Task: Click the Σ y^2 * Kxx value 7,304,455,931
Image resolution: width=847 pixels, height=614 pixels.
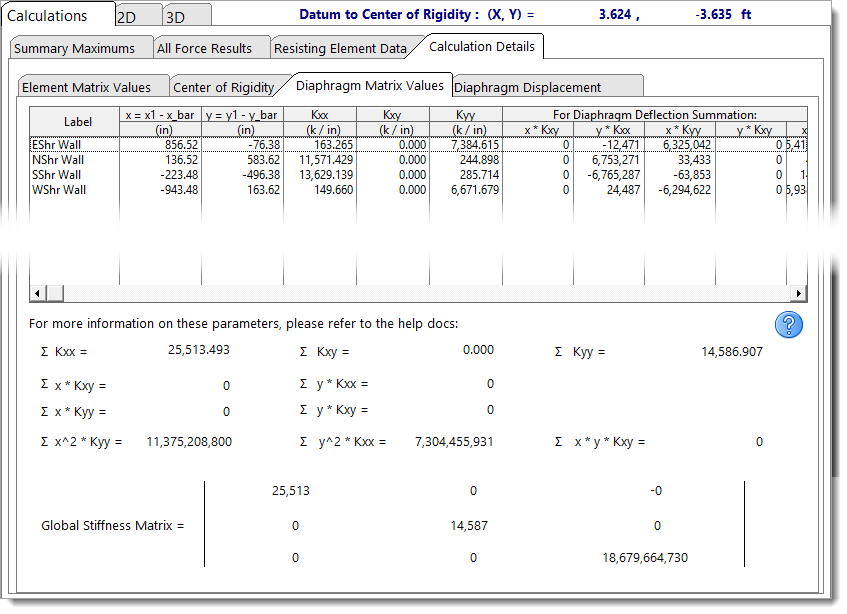Action: [x=454, y=442]
